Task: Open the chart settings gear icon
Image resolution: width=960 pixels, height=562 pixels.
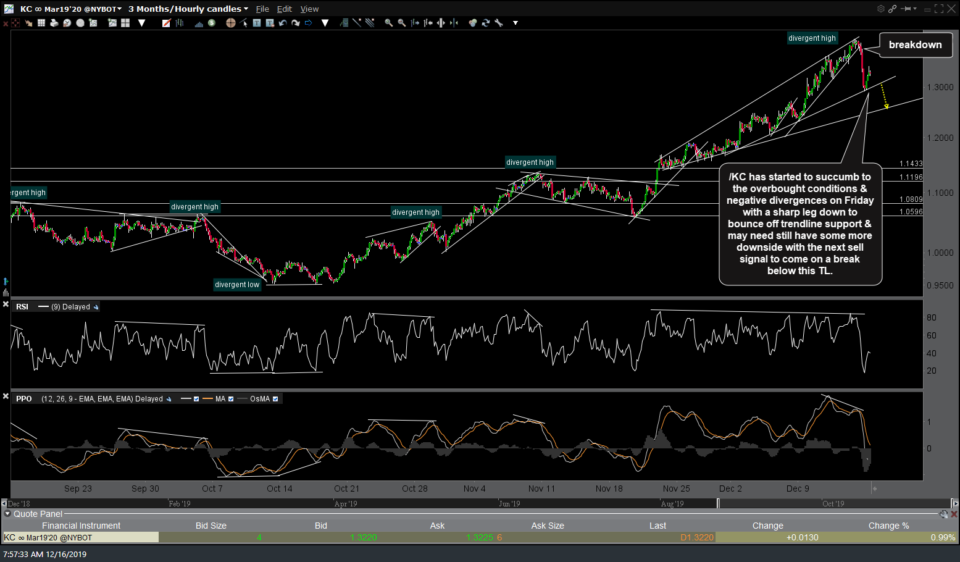Action: pyautogui.click(x=882, y=8)
